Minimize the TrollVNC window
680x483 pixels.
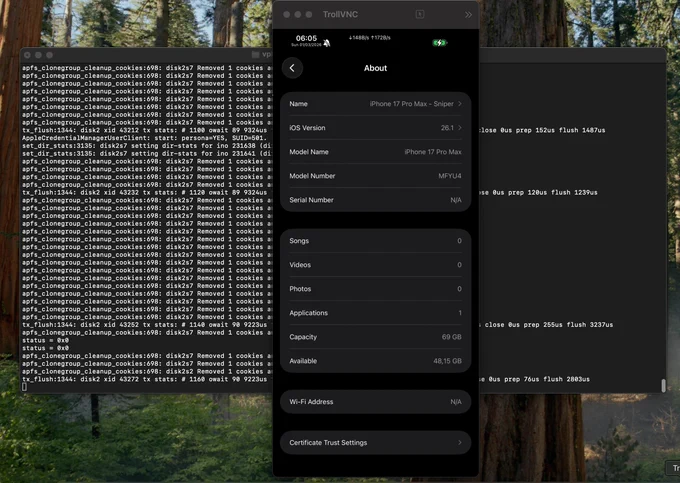click(298, 14)
